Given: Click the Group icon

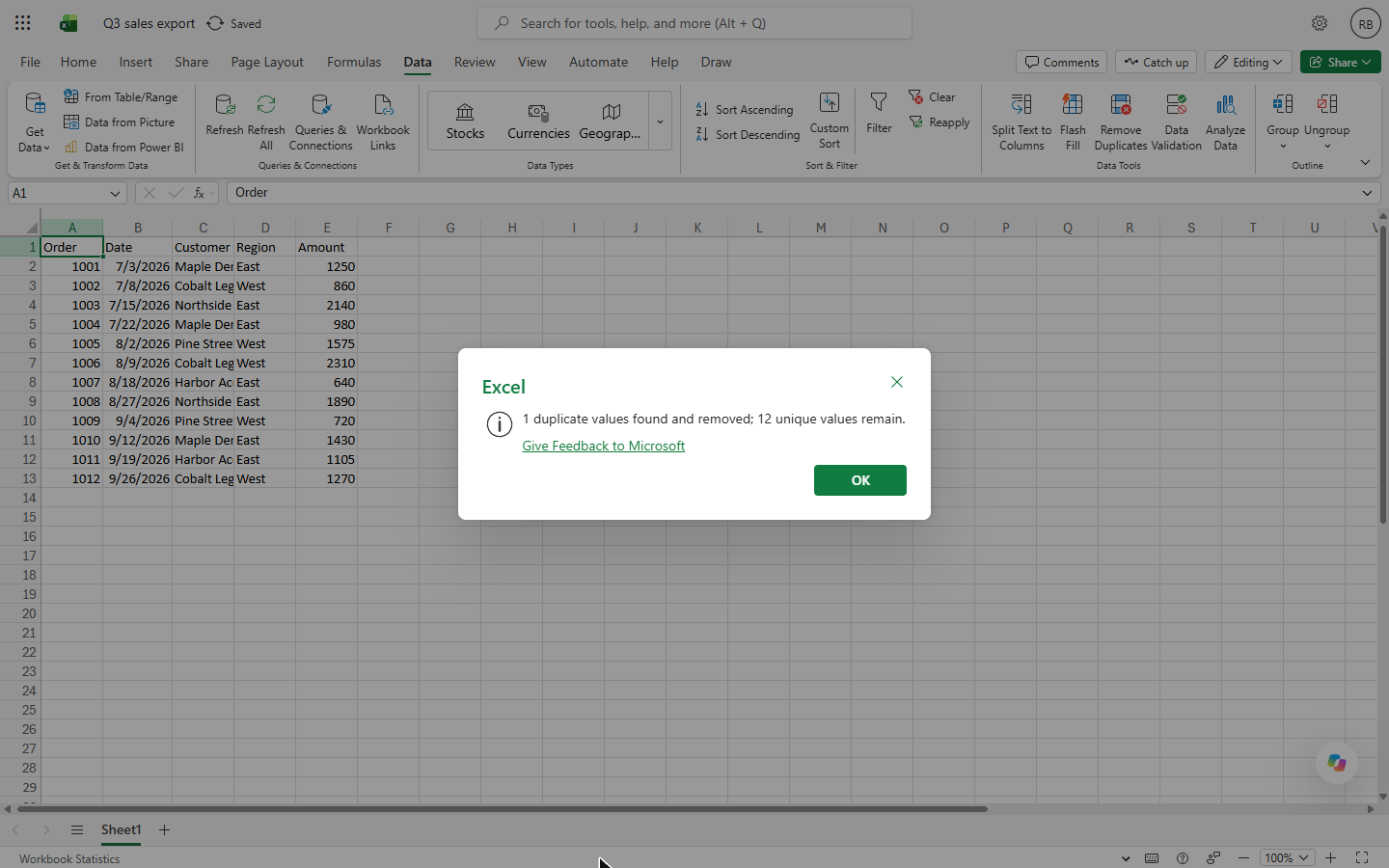Looking at the screenshot, I should click(1282, 104).
